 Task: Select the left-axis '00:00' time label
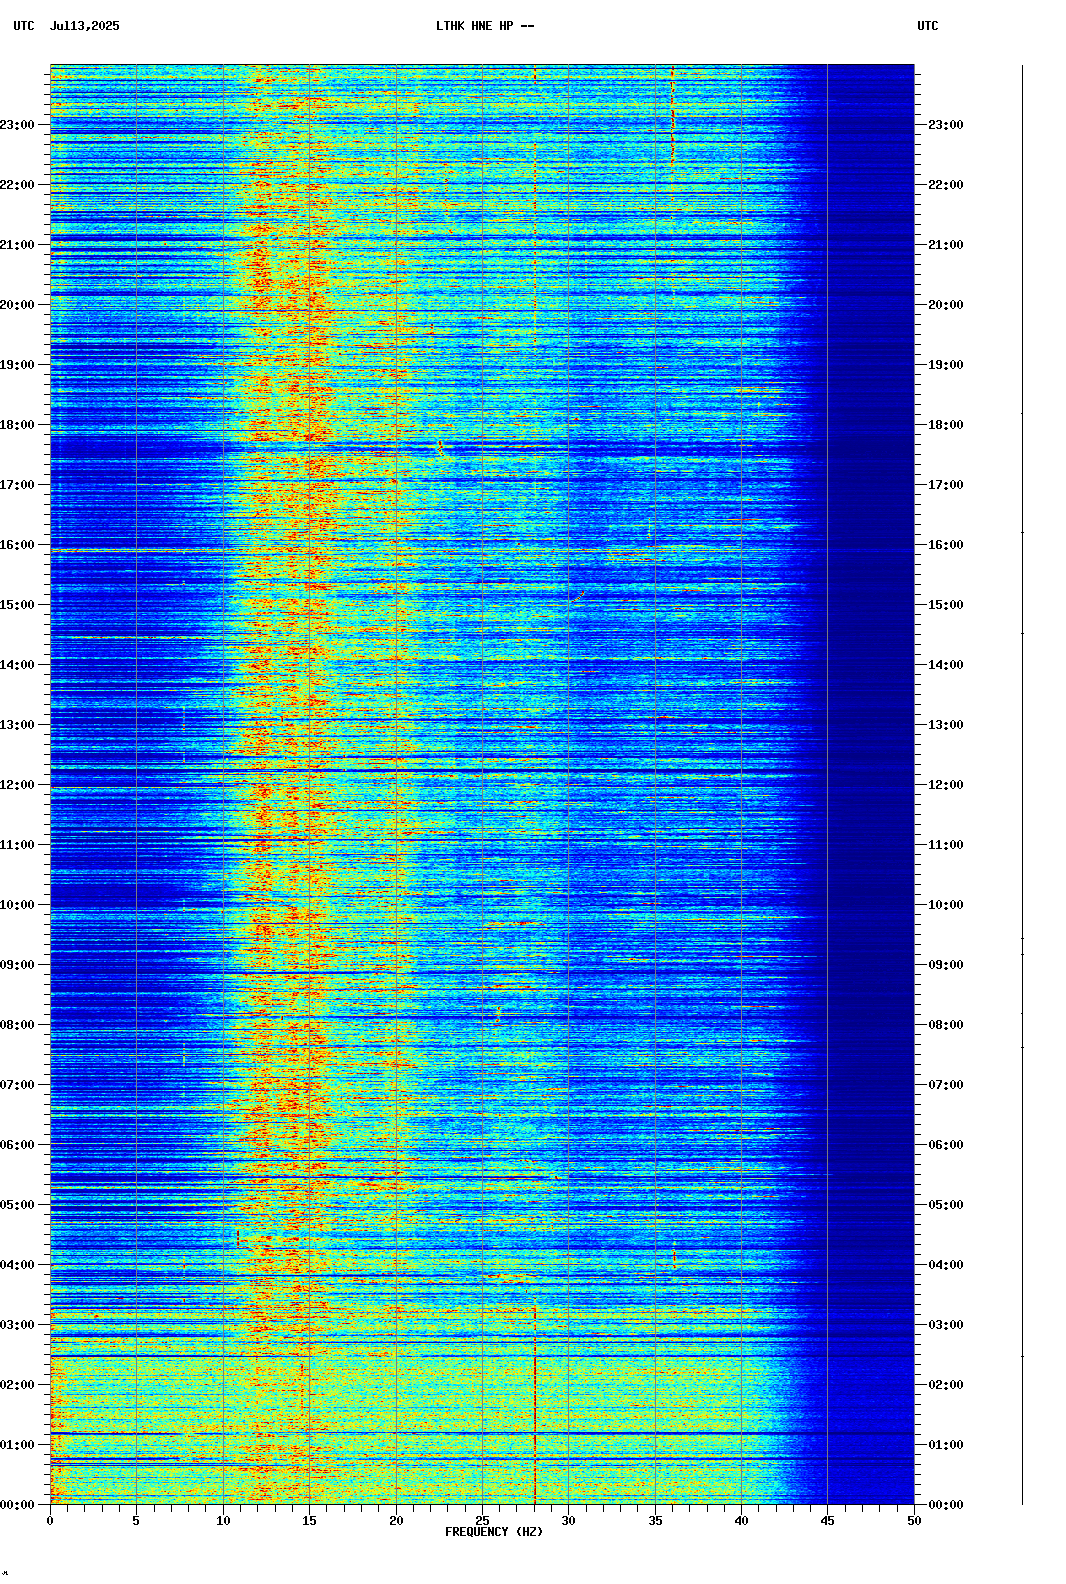(x=17, y=1505)
